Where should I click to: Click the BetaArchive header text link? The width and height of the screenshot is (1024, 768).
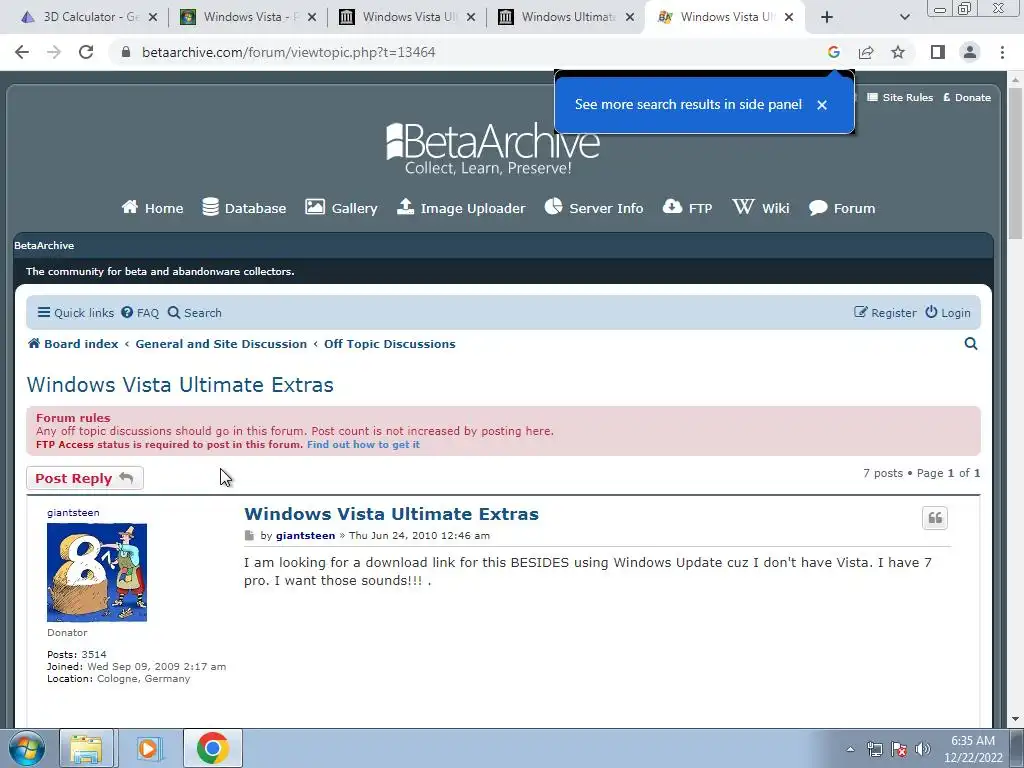coord(44,246)
